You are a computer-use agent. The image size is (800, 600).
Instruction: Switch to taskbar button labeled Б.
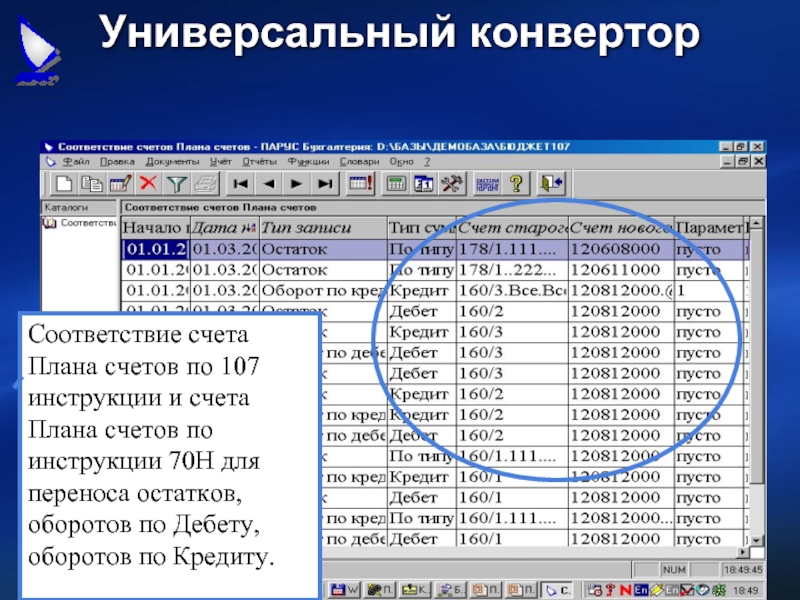[x=451, y=590]
